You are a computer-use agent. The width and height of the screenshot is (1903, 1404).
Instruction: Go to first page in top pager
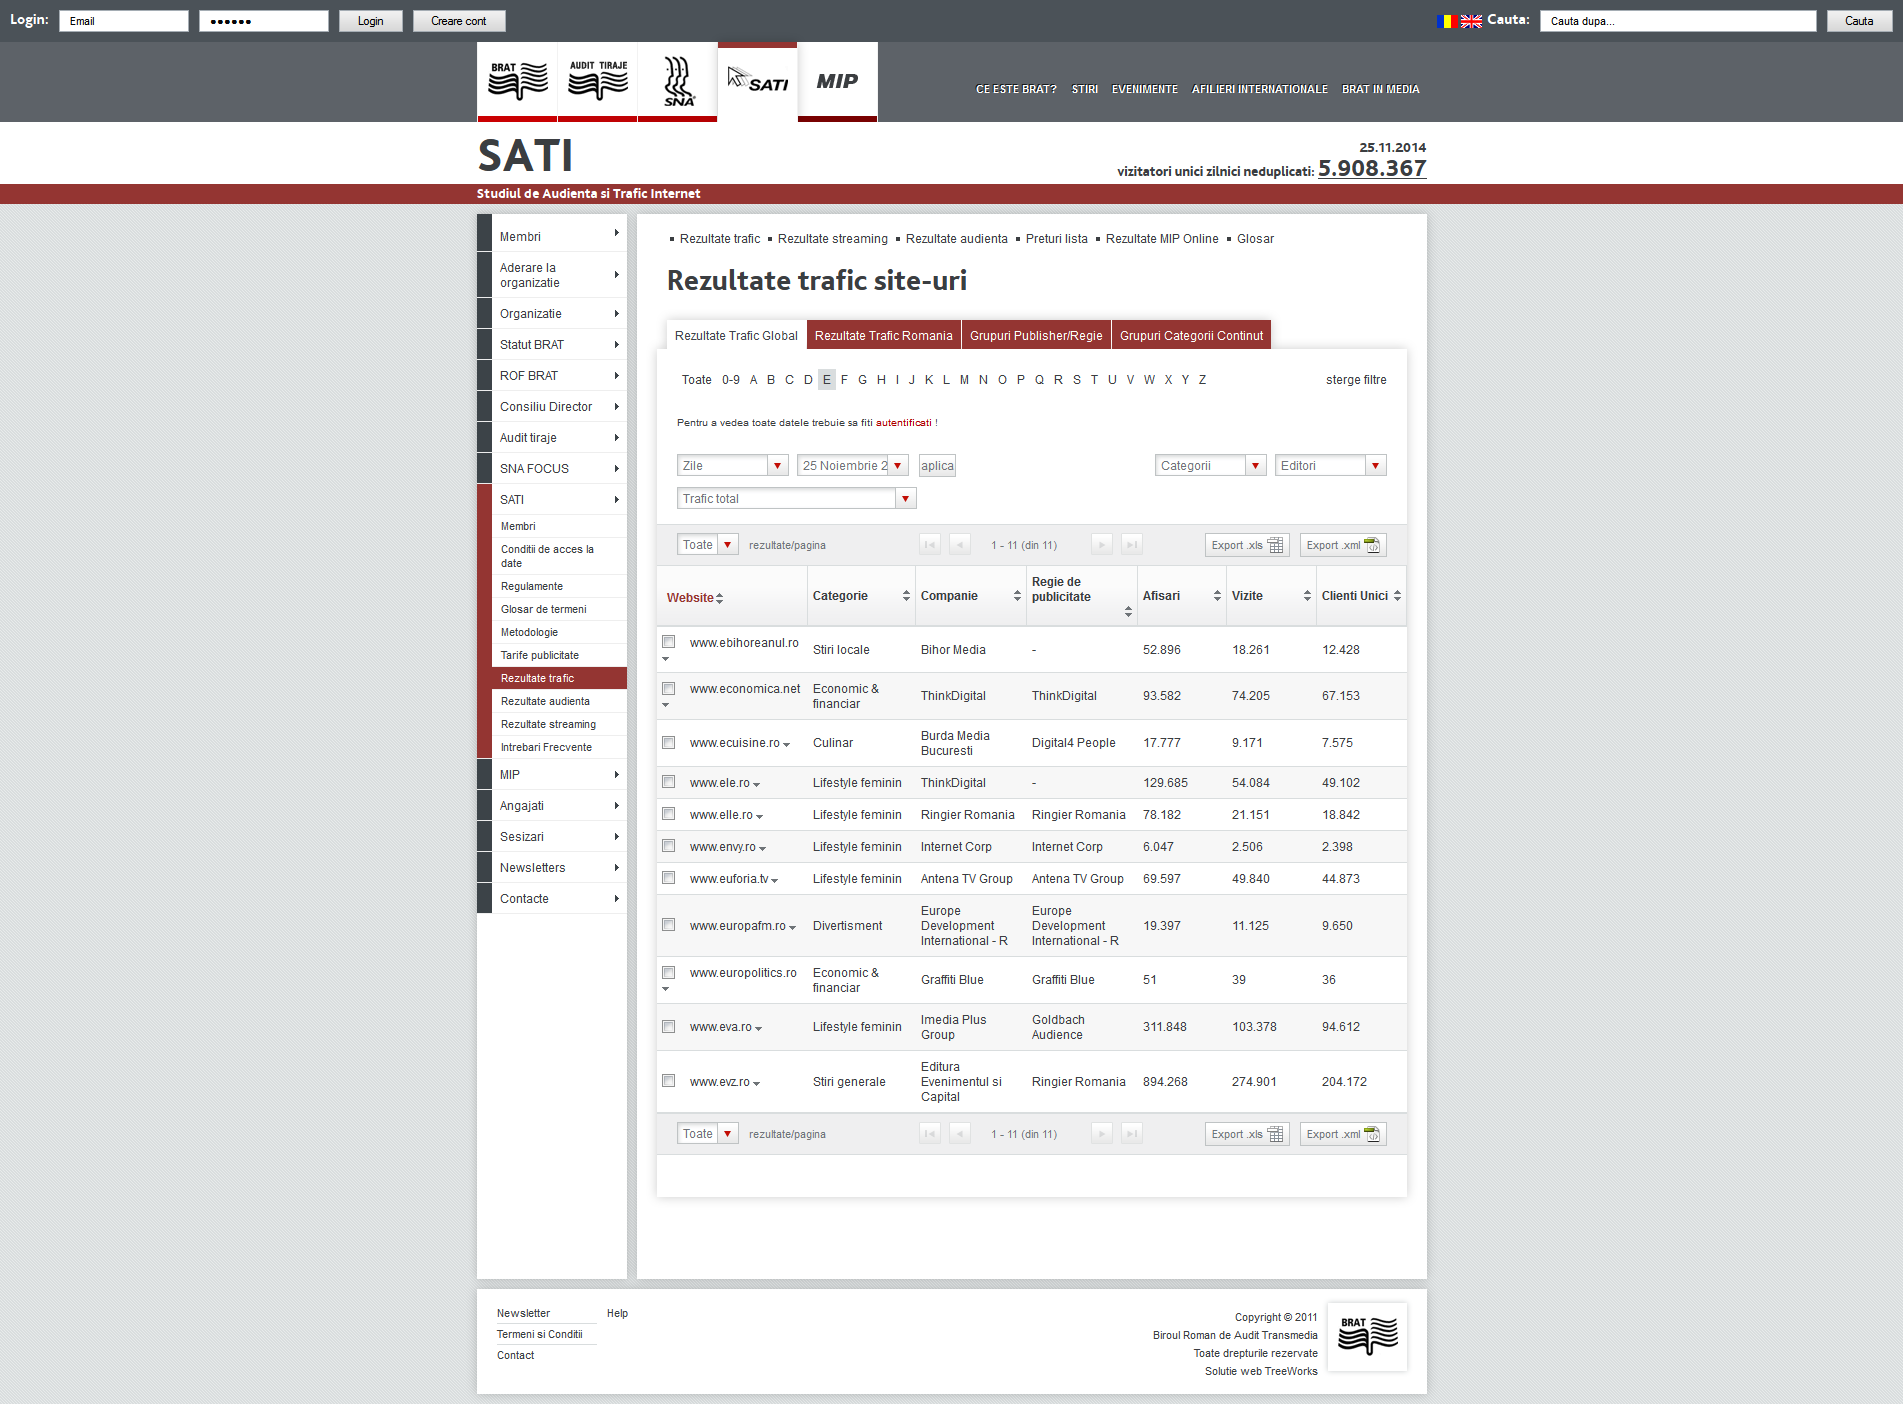tap(930, 545)
